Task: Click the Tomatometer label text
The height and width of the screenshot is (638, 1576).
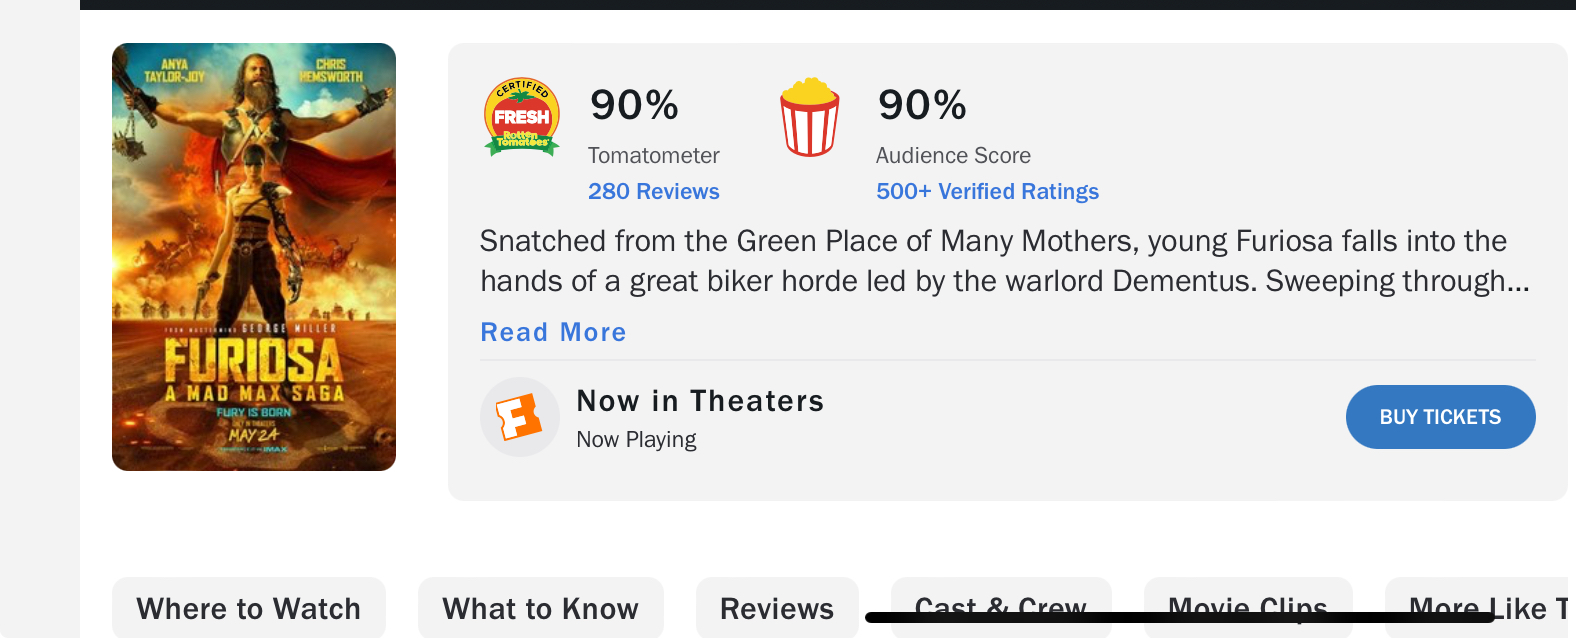Action: point(653,155)
